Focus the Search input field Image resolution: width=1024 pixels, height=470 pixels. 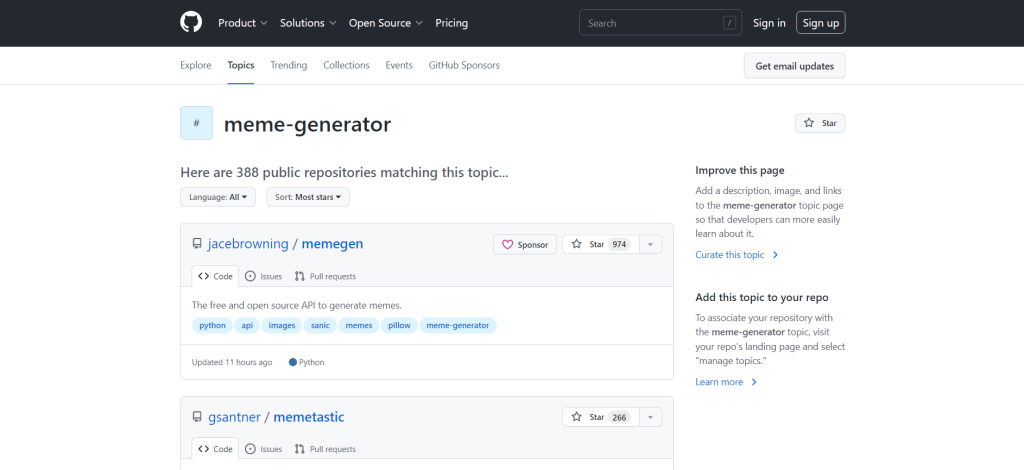click(660, 23)
